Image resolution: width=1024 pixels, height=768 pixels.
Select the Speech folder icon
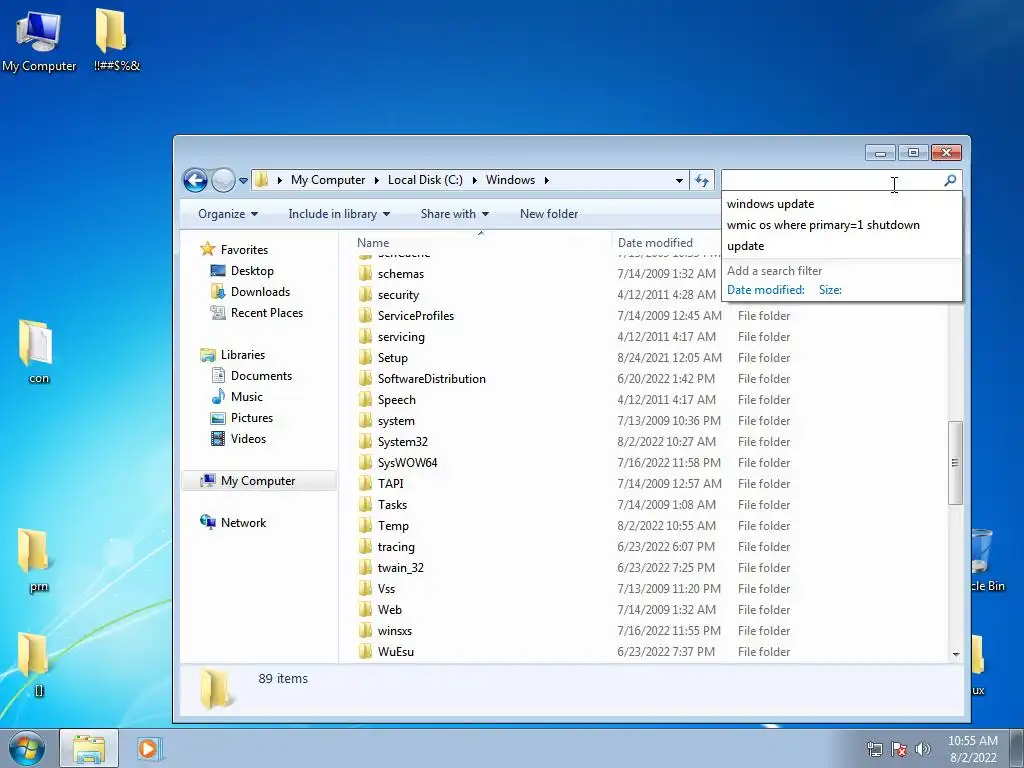point(366,400)
